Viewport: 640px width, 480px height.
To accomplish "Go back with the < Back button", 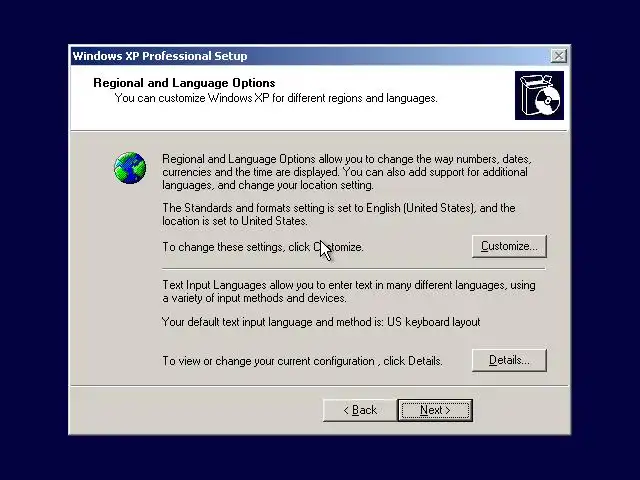I will click(360, 410).
